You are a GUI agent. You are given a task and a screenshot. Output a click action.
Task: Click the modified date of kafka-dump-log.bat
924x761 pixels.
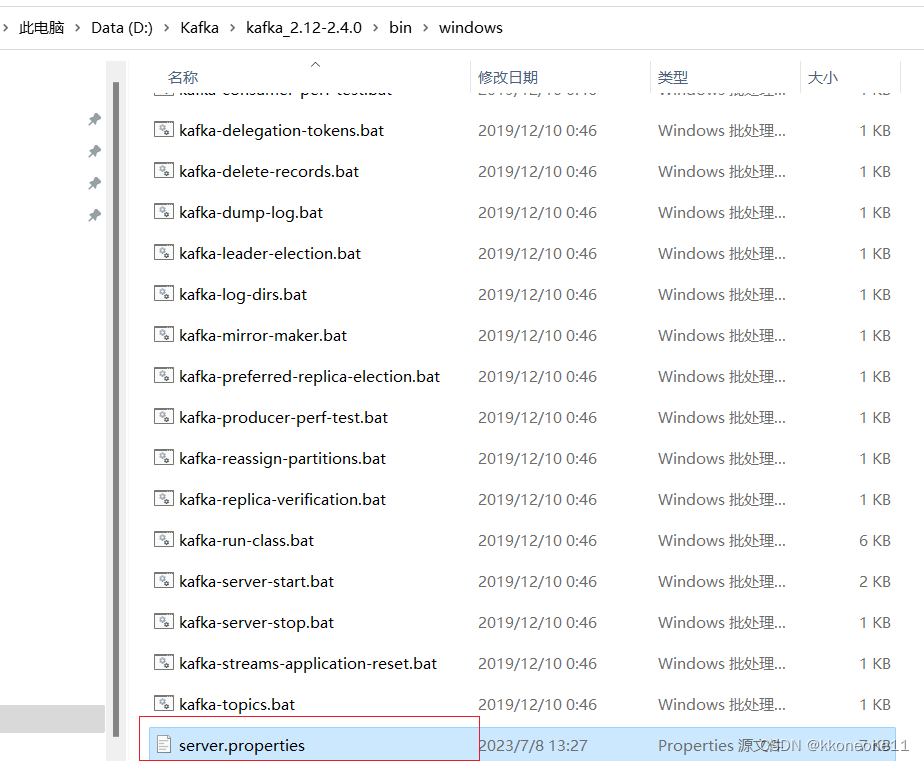coord(537,212)
